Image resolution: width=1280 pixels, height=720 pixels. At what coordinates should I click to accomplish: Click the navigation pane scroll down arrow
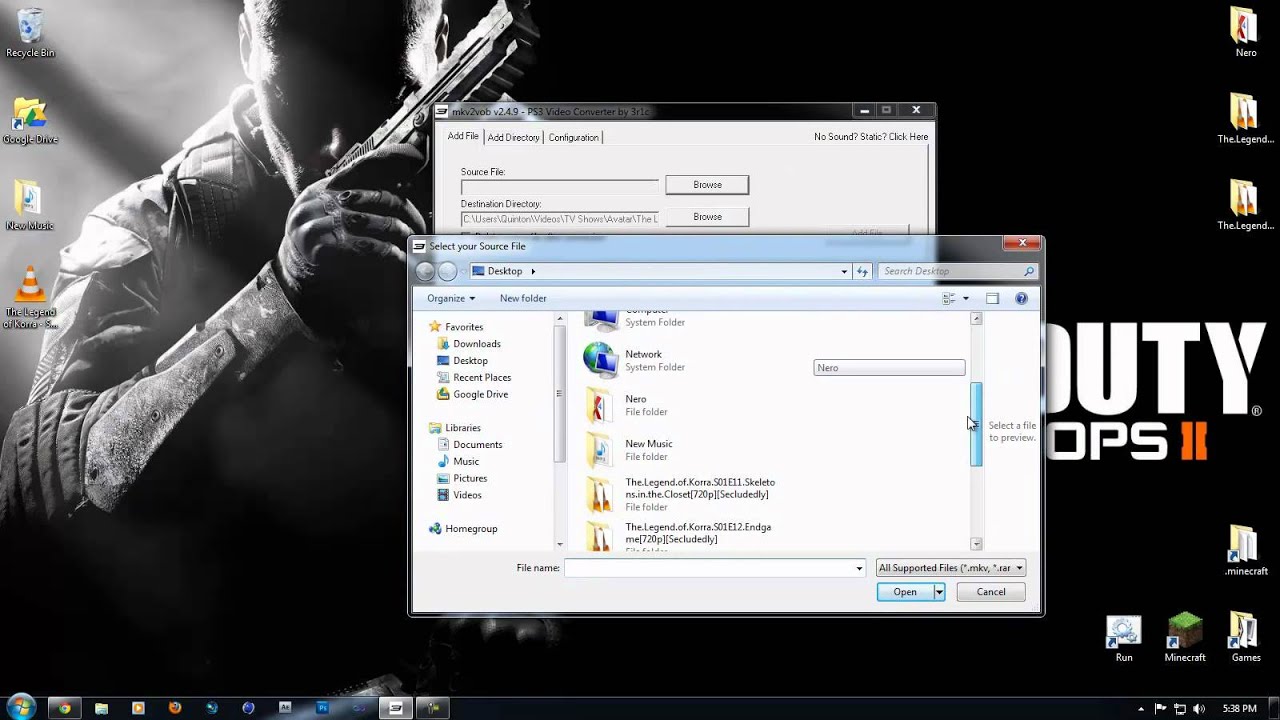560,544
